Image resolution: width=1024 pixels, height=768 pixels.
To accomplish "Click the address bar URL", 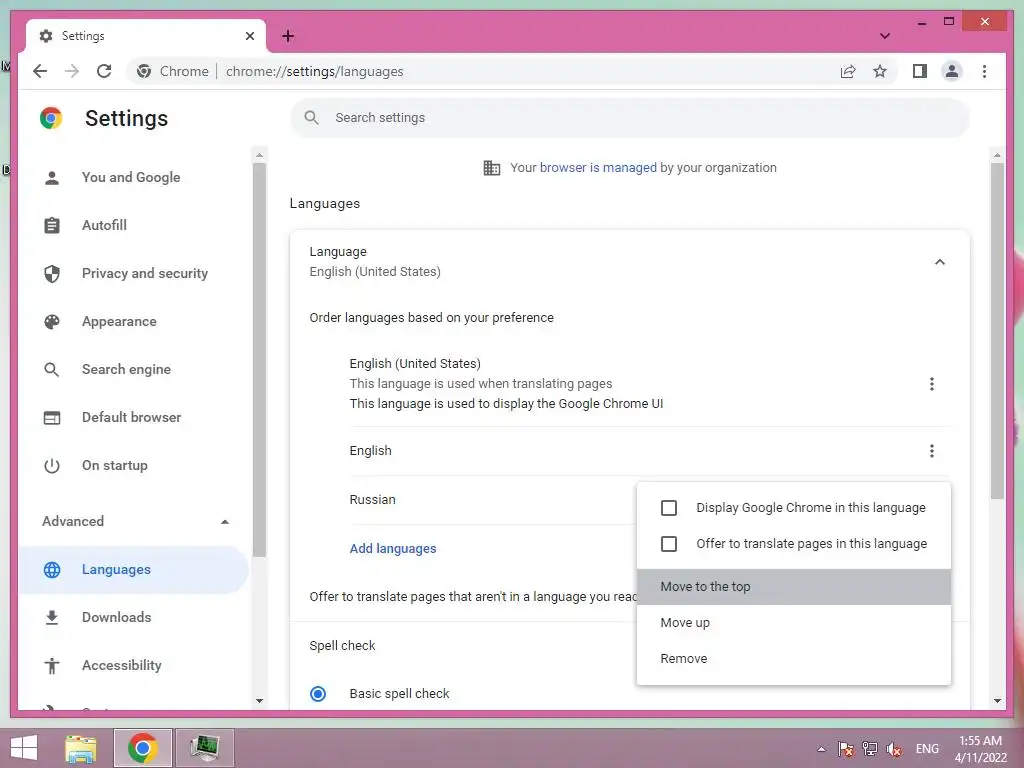I will [x=315, y=71].
